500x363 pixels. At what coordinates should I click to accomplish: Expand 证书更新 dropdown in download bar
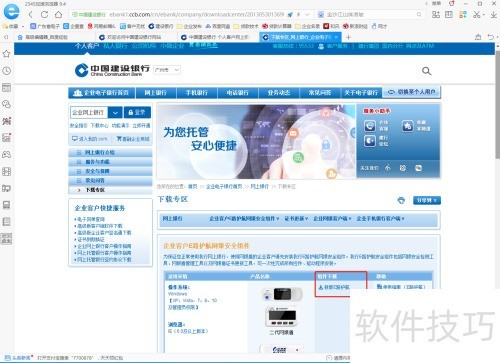click(x=296, y=219)
